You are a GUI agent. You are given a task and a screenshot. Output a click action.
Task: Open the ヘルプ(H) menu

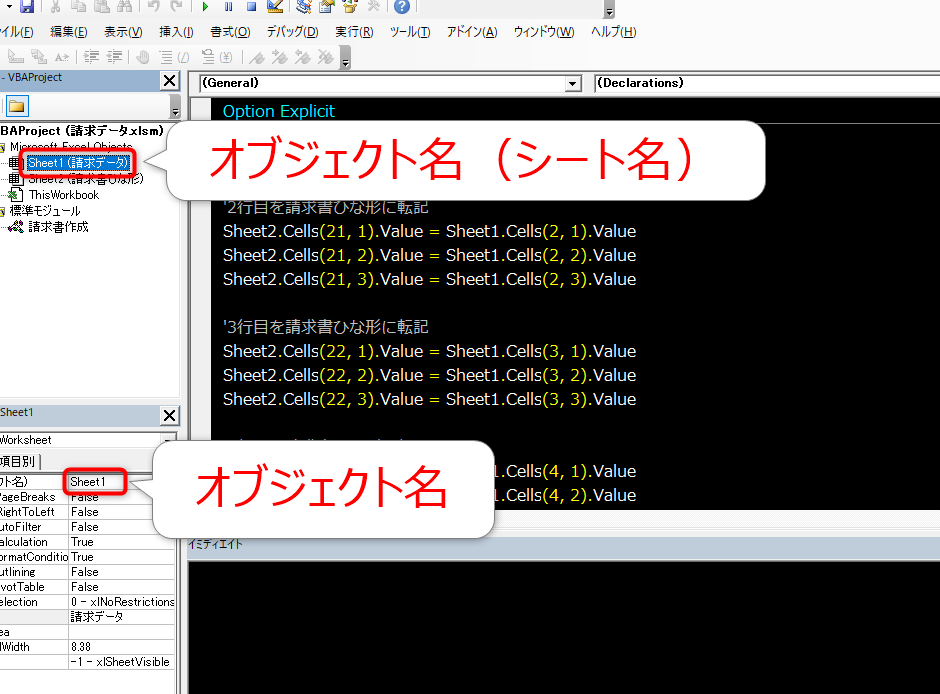click(613, 32)
